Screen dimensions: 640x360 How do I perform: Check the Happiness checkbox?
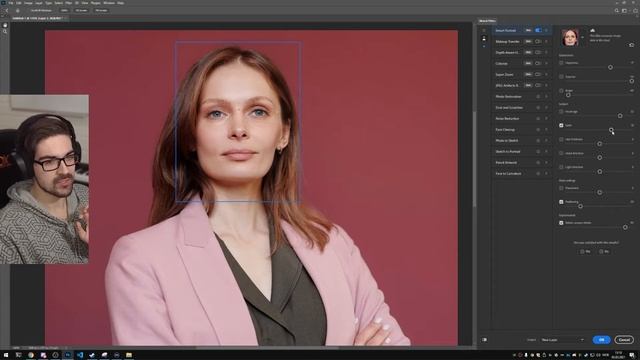[x=561, y=63]
